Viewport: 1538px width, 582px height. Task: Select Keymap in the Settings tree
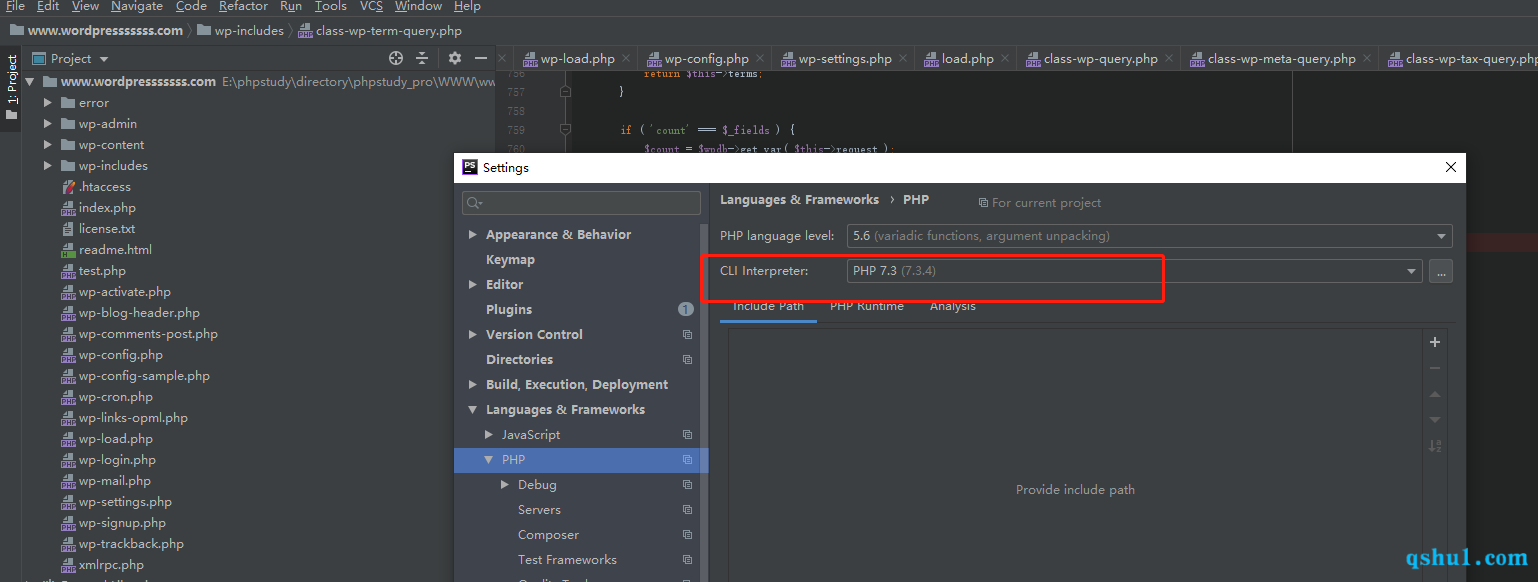click(510, 260)
